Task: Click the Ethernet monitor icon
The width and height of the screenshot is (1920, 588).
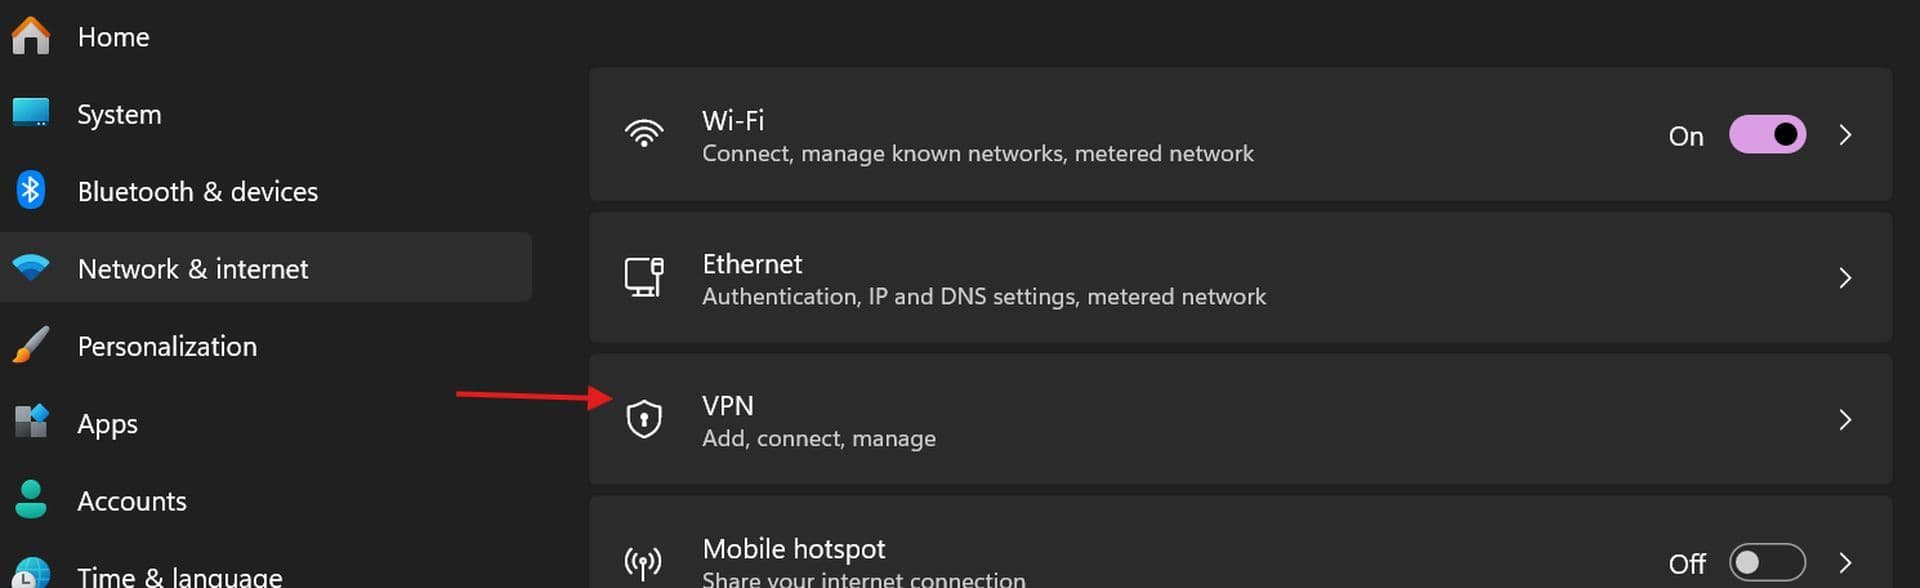Action: tap(644, 277)
